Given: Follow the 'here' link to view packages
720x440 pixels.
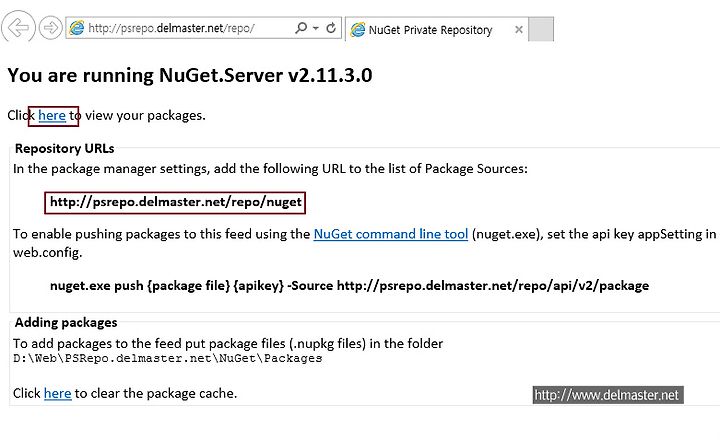Looking at the screenshot, I should [x=52, y=115].
